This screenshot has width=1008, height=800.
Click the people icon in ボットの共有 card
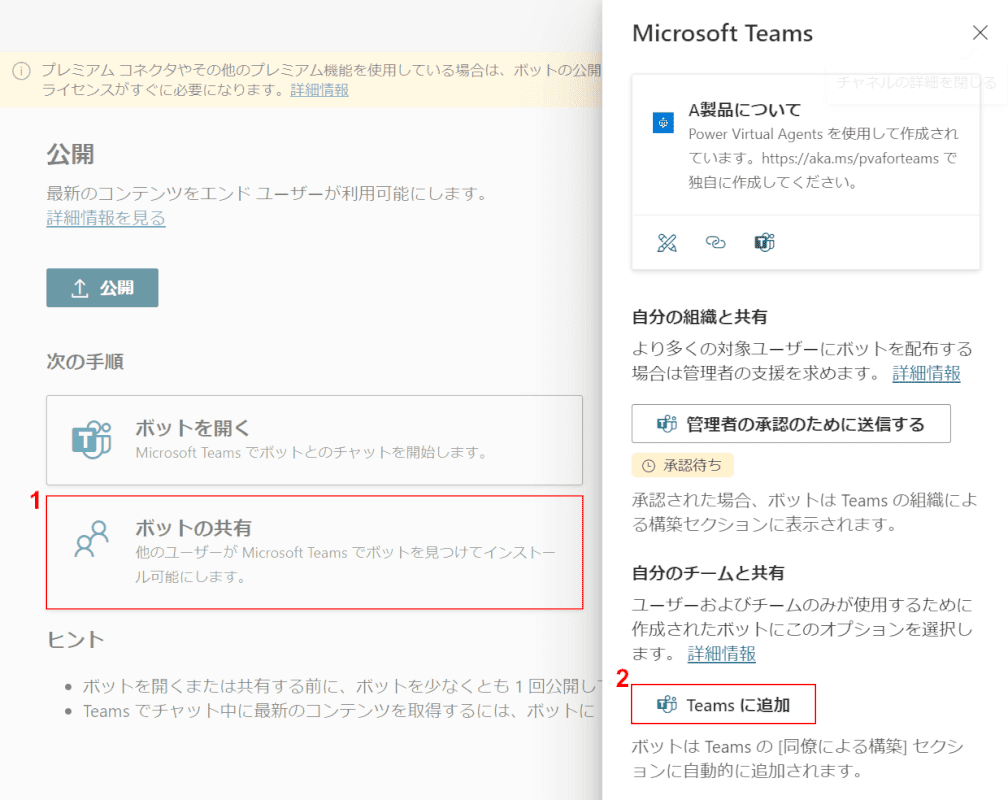point(91,539)
